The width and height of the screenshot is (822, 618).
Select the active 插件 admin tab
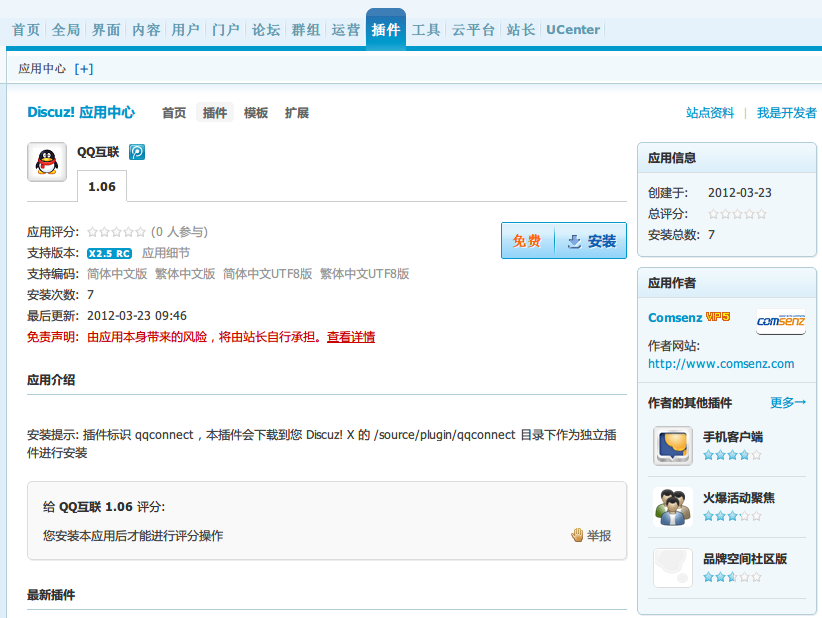[386, 29]
